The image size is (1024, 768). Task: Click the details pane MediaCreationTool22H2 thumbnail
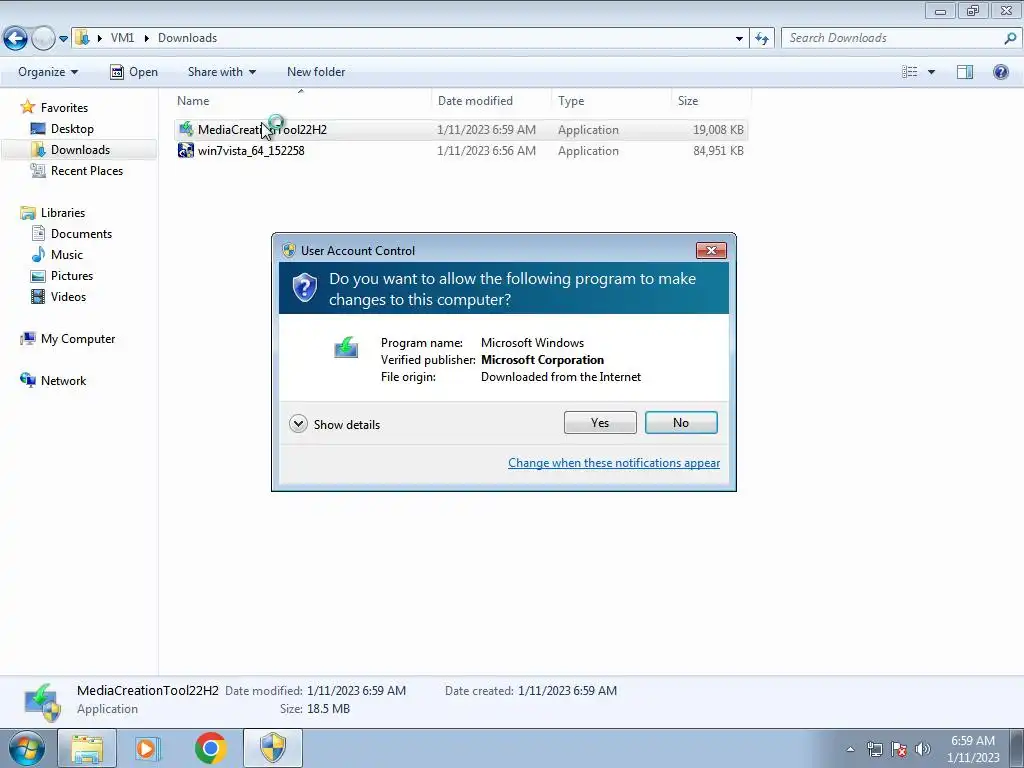pyautogui.click(x=43, y=702)
